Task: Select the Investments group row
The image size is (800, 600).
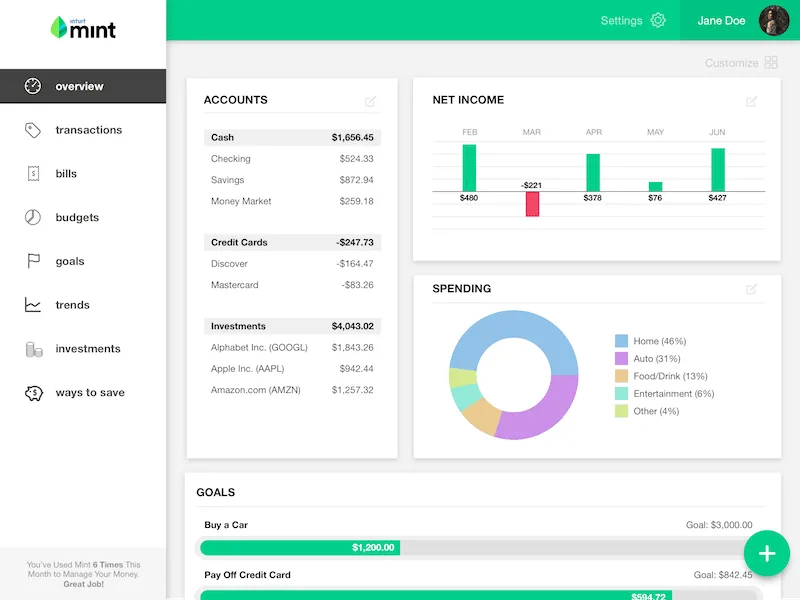Action: point(292,326)
